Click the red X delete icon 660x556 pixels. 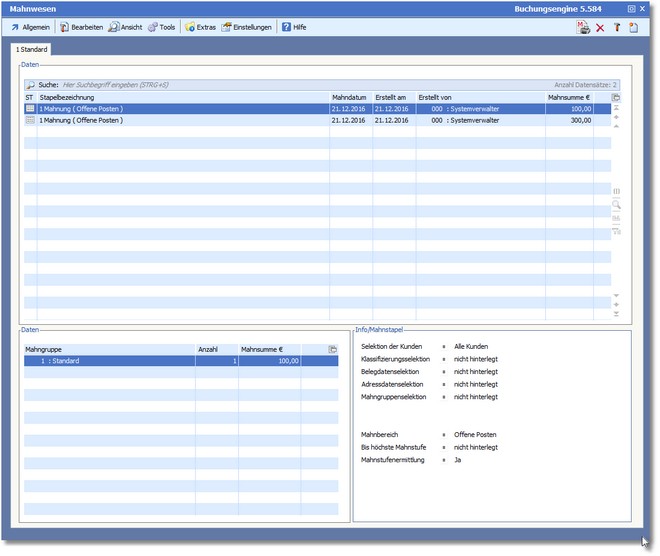[600, 27]
